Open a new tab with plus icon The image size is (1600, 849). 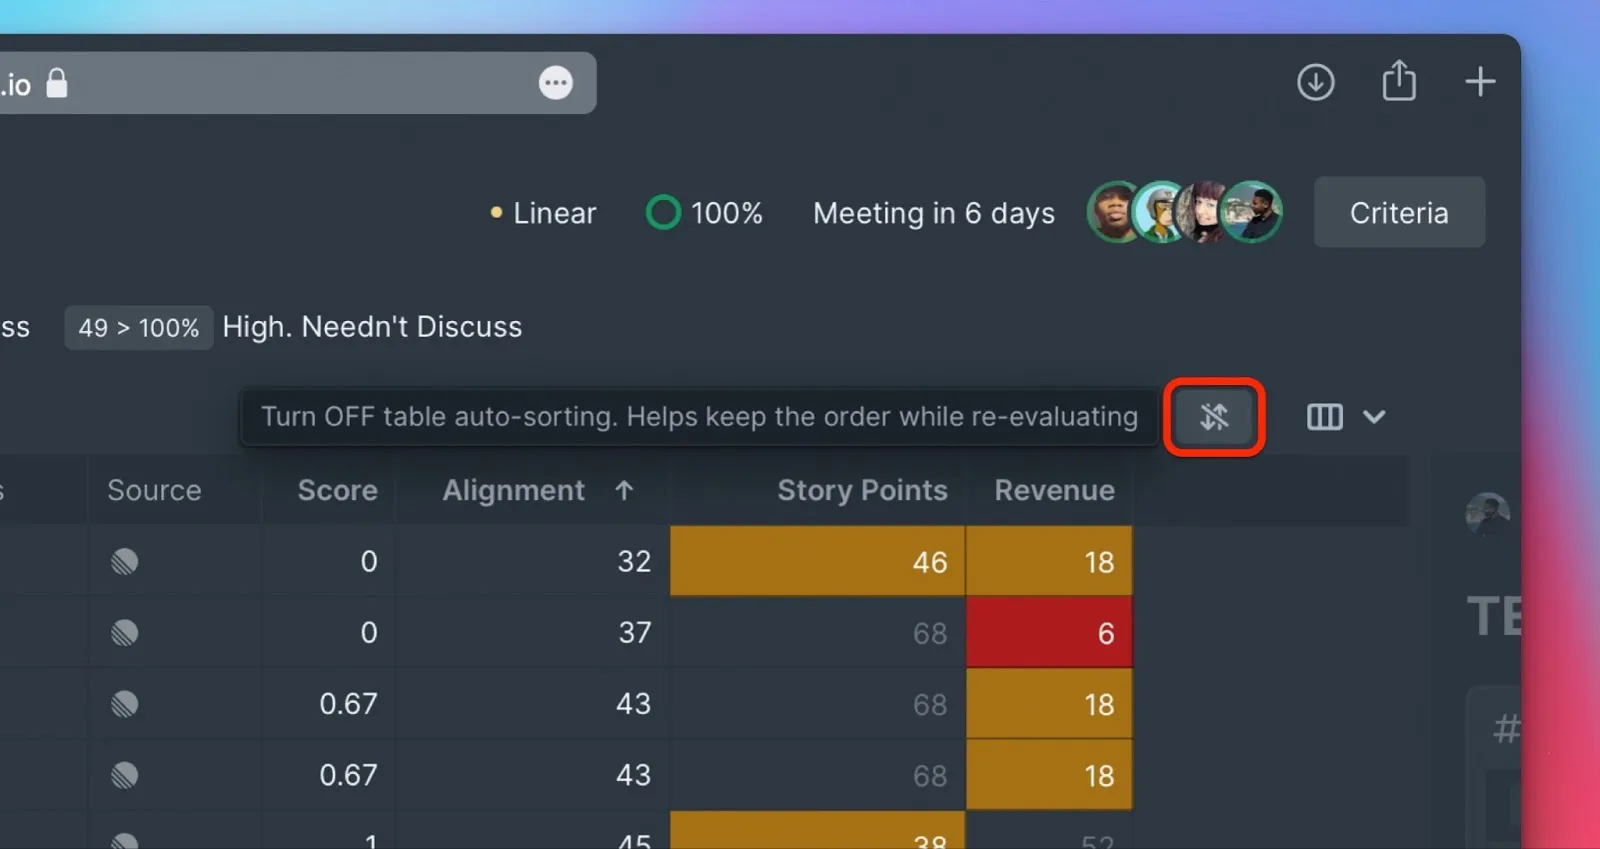coord(1480,82)
